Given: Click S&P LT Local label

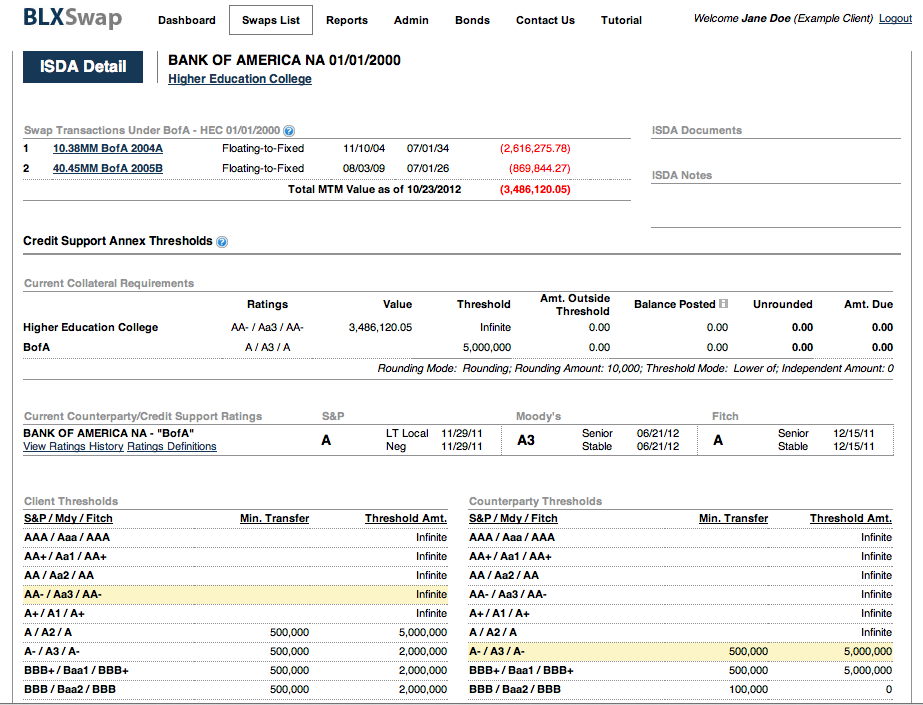Looking at the screenshot, I should 407,433.
